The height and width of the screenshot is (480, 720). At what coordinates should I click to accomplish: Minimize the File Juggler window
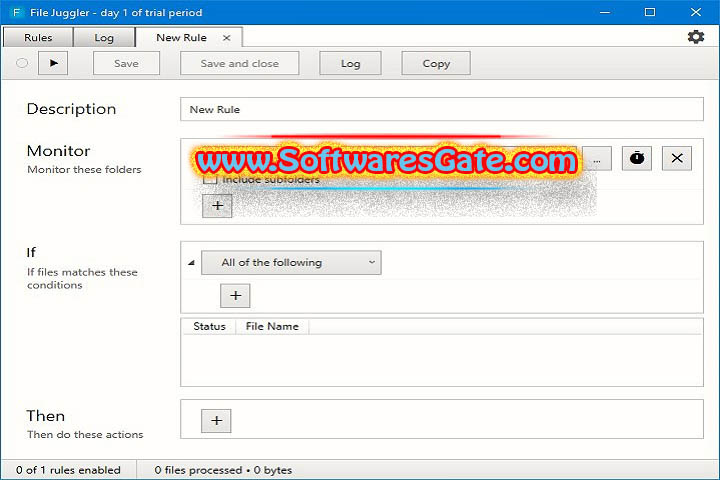pos(605,12)
